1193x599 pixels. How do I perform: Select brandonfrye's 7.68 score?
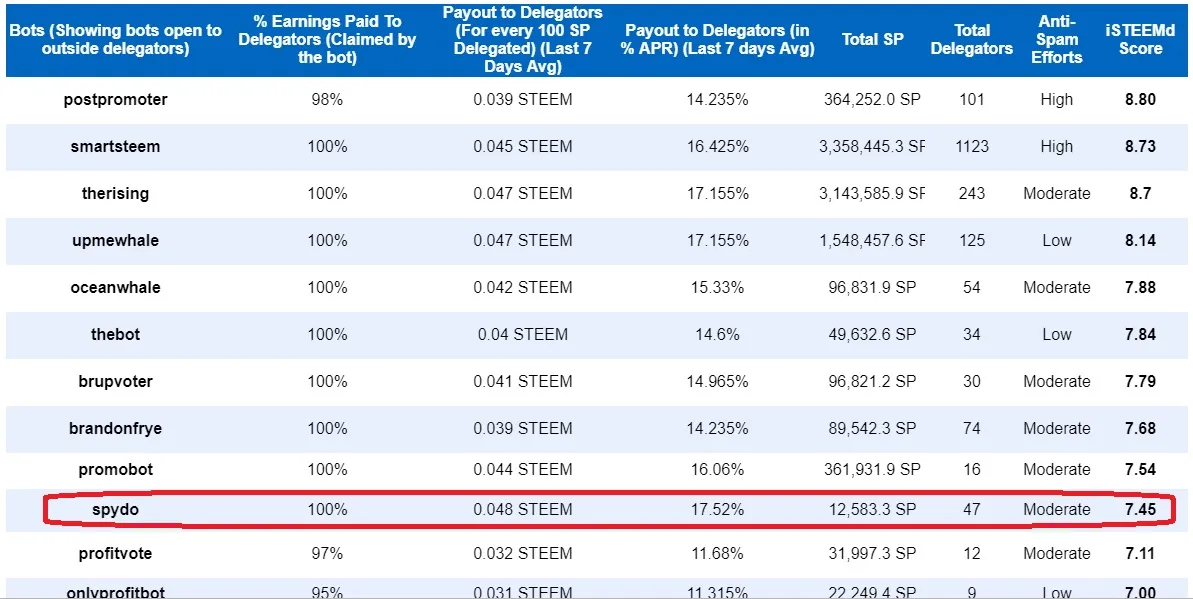tap(1141, 429)
